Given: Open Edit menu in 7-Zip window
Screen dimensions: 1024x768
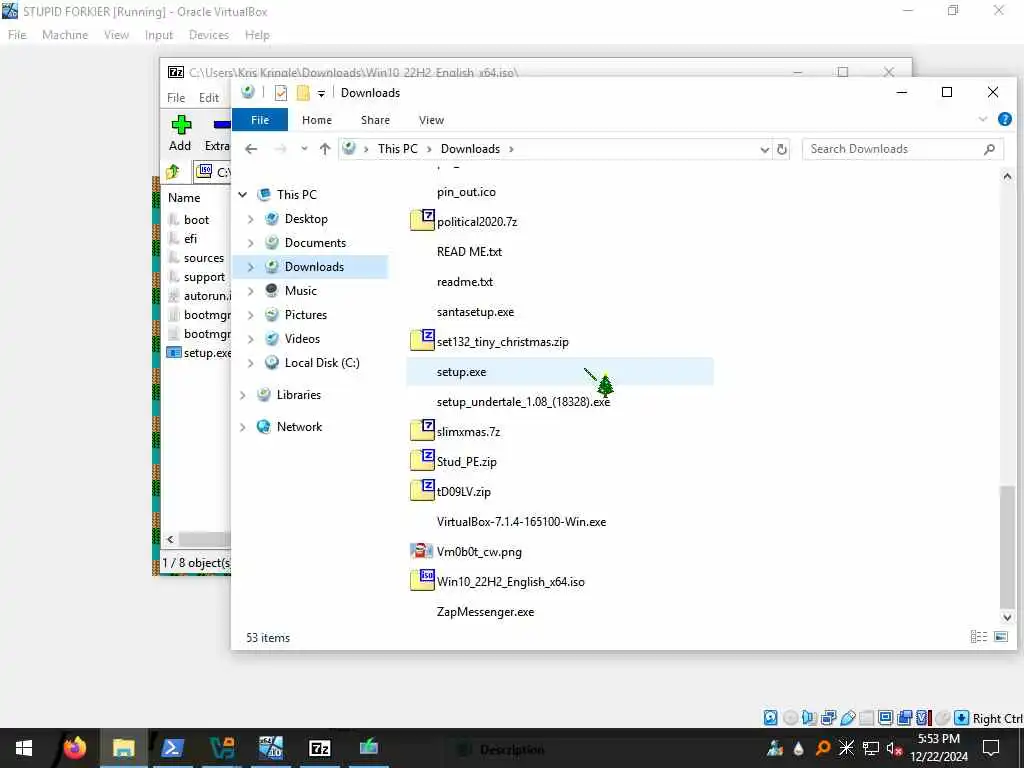Looking at the screenshot, I should pyautogui.click(x=209, y=97).
